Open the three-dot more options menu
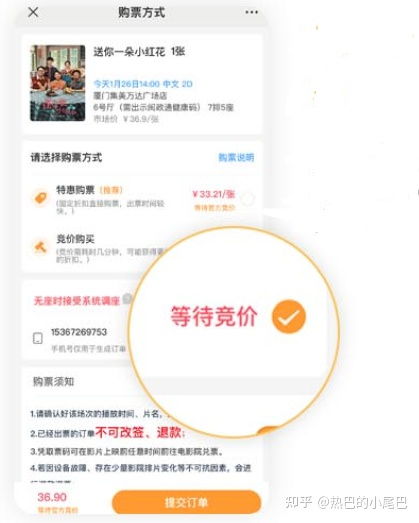The width and height of the screenshot is (419, 523). coord(251,12)
